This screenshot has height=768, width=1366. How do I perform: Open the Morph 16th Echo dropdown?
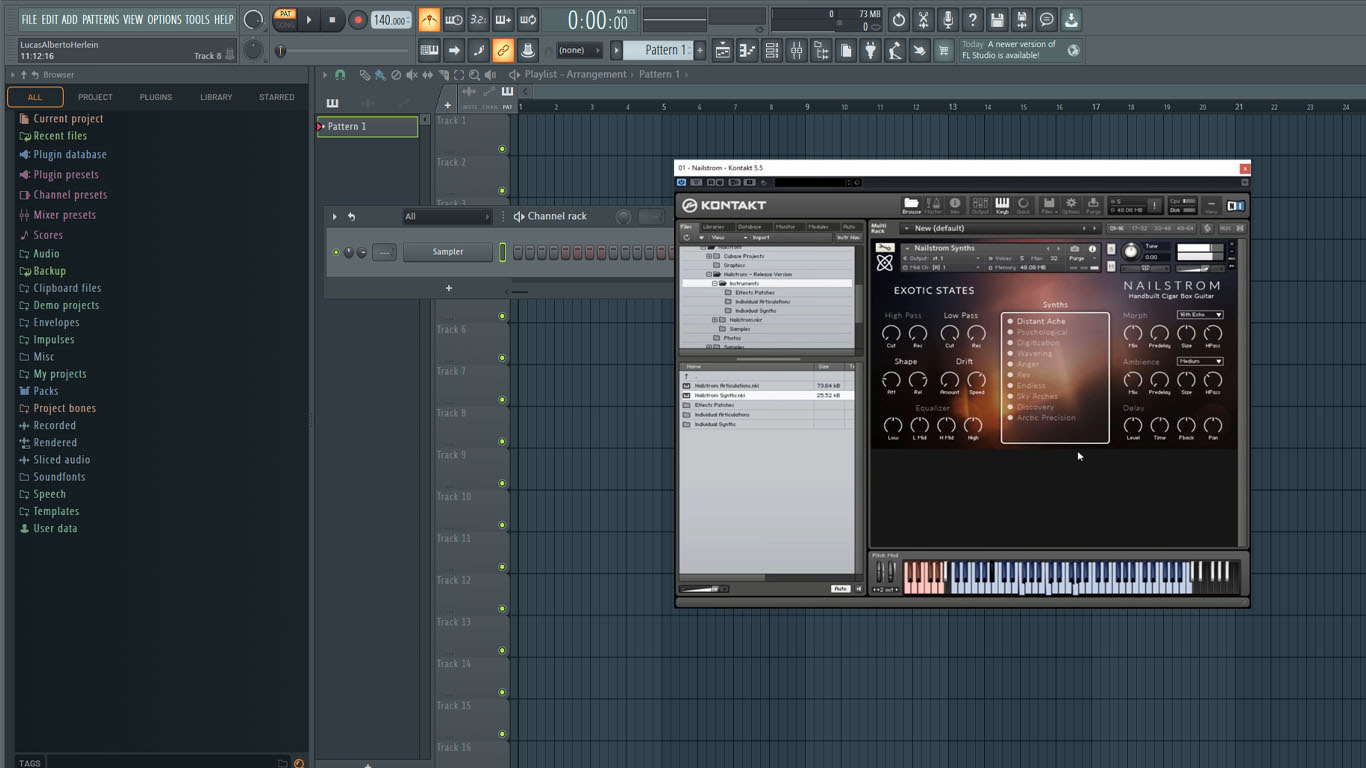pos(1200,315)
